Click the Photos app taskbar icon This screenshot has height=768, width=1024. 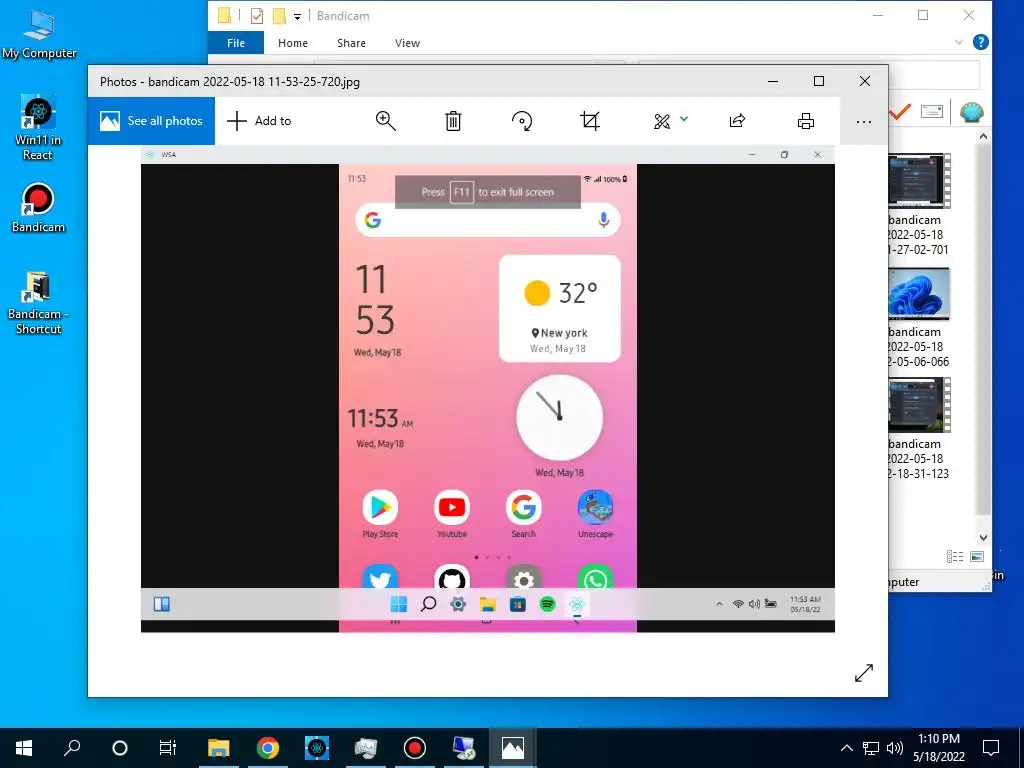coord(513,748)
